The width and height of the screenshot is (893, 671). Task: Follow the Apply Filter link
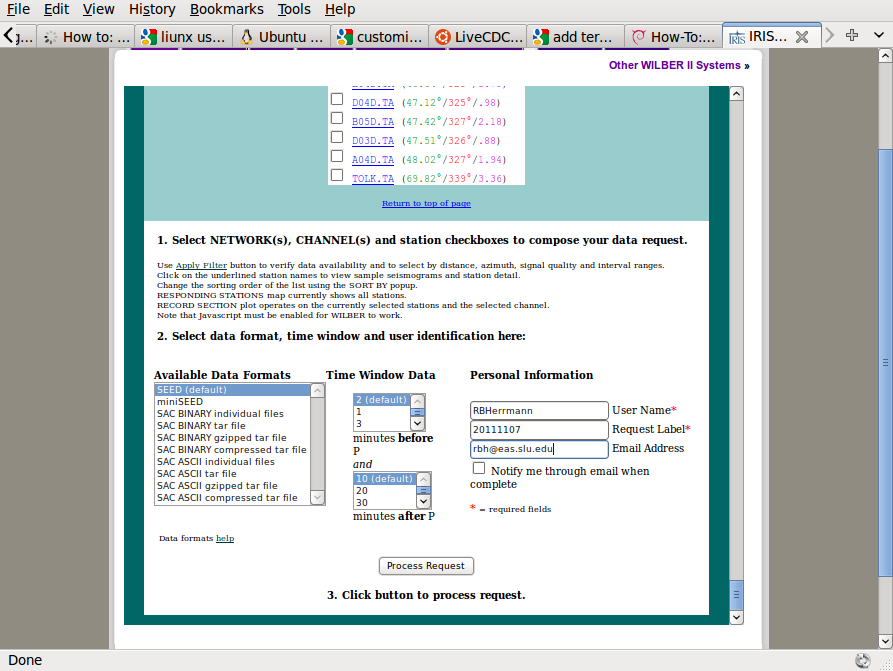coord(201,265)
